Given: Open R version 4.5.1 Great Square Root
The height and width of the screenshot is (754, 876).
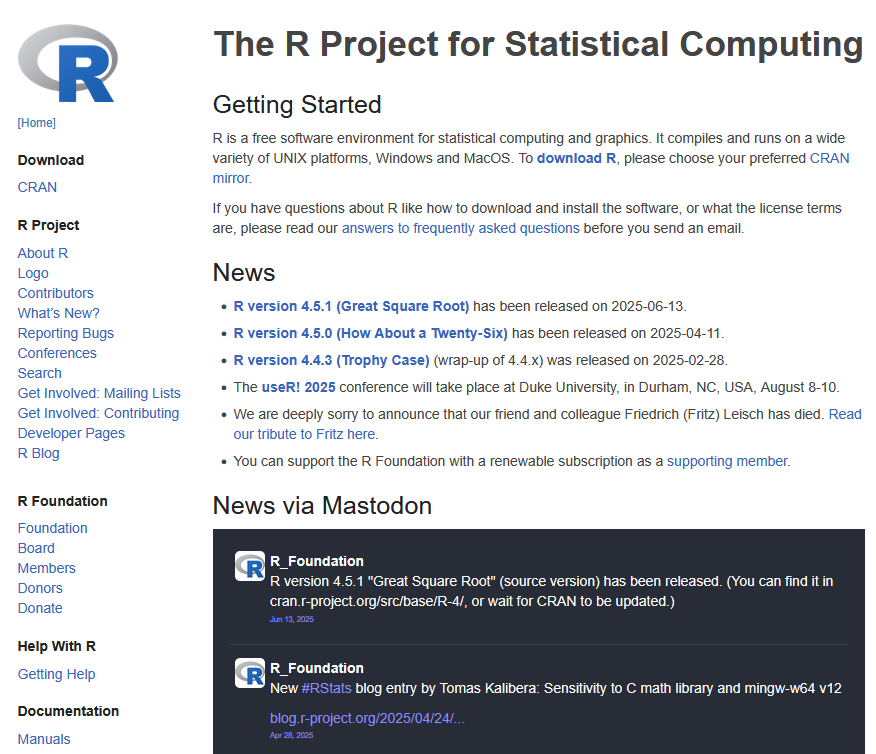Looking at the screenshot, I should [x=351, y=306].
